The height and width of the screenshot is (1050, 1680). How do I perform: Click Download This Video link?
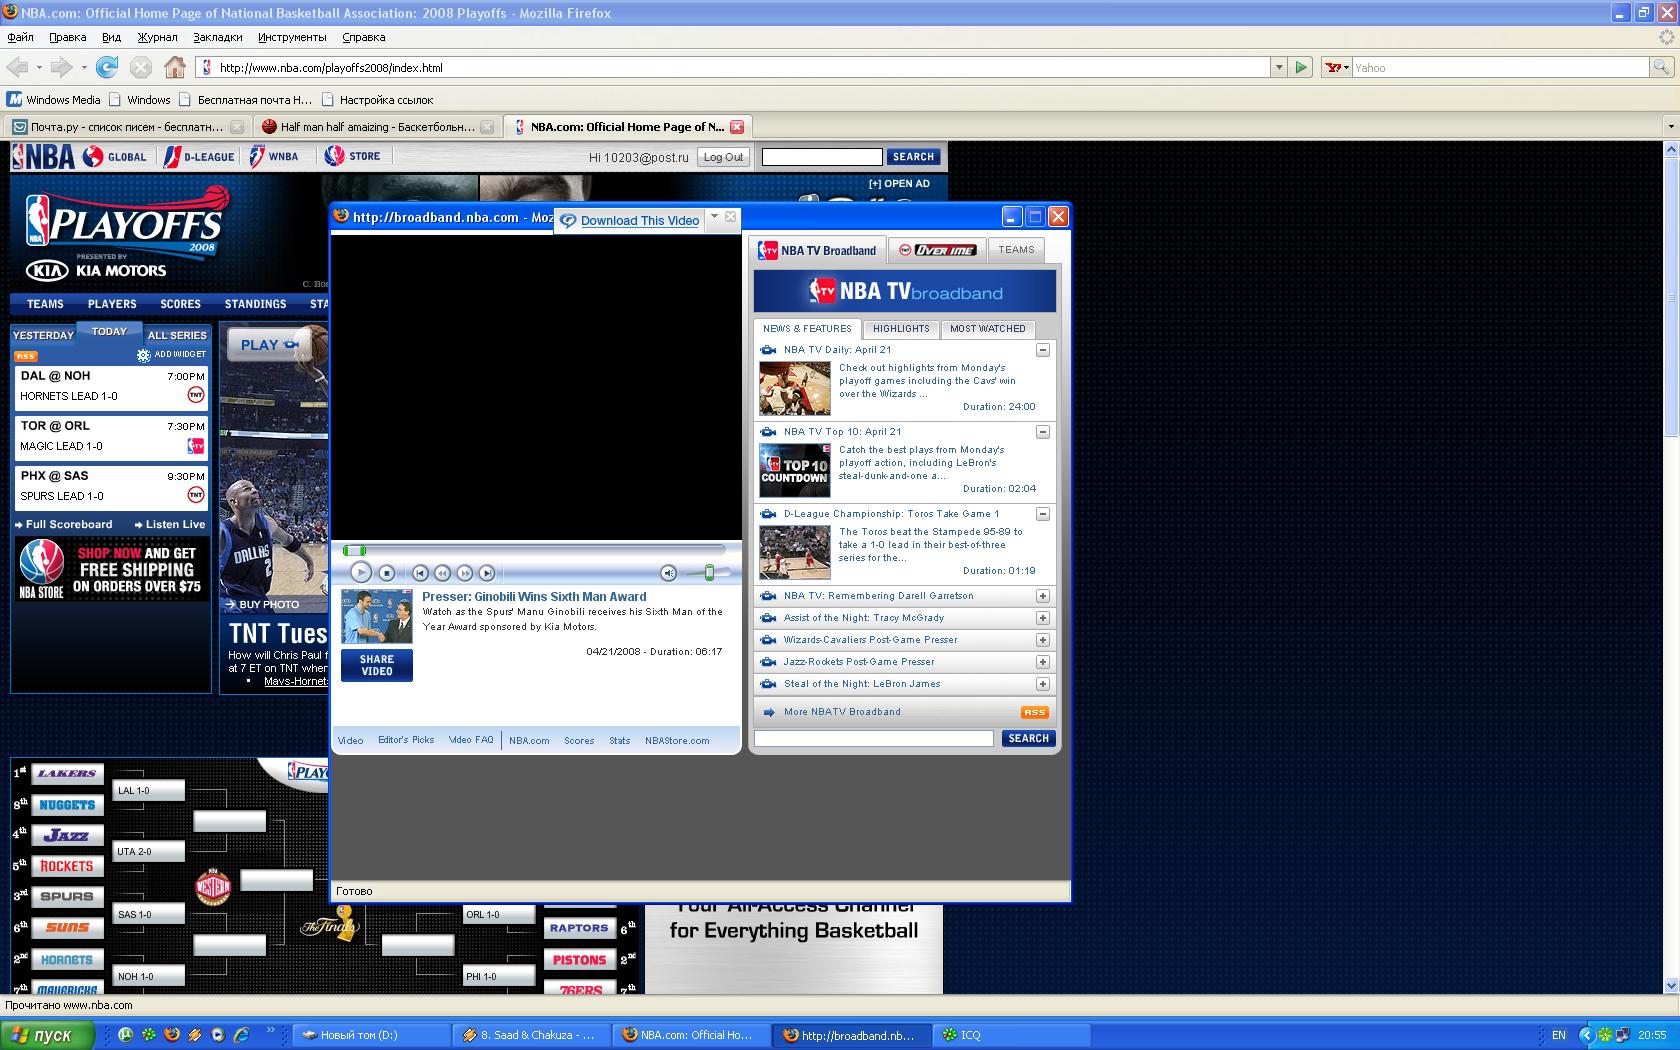tap(640, 221)
